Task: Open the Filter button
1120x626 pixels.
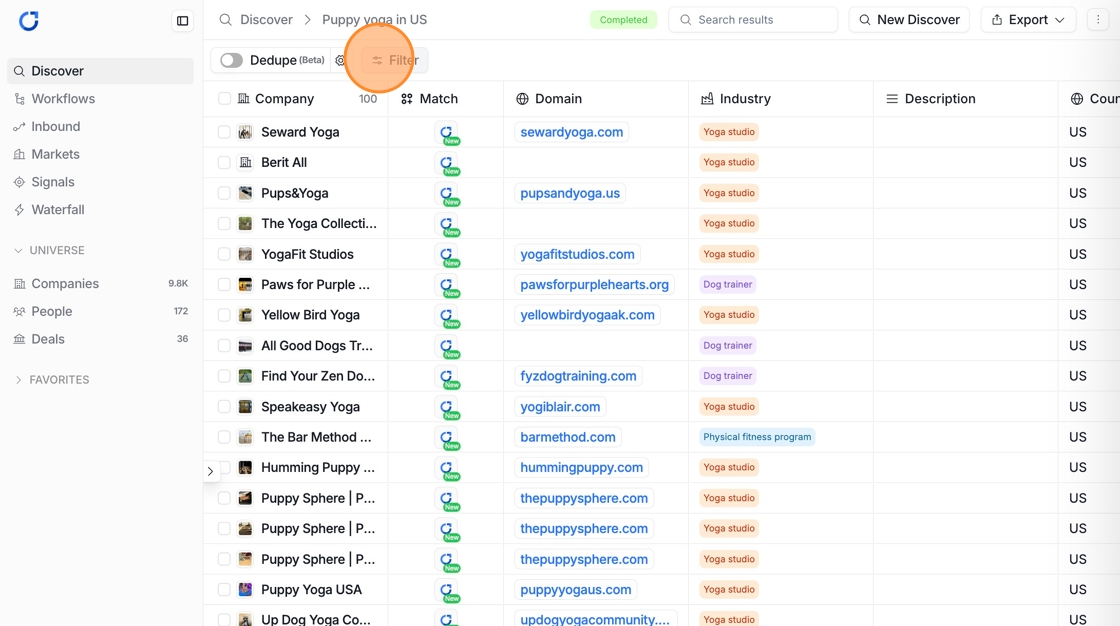Action: (394, 61)
